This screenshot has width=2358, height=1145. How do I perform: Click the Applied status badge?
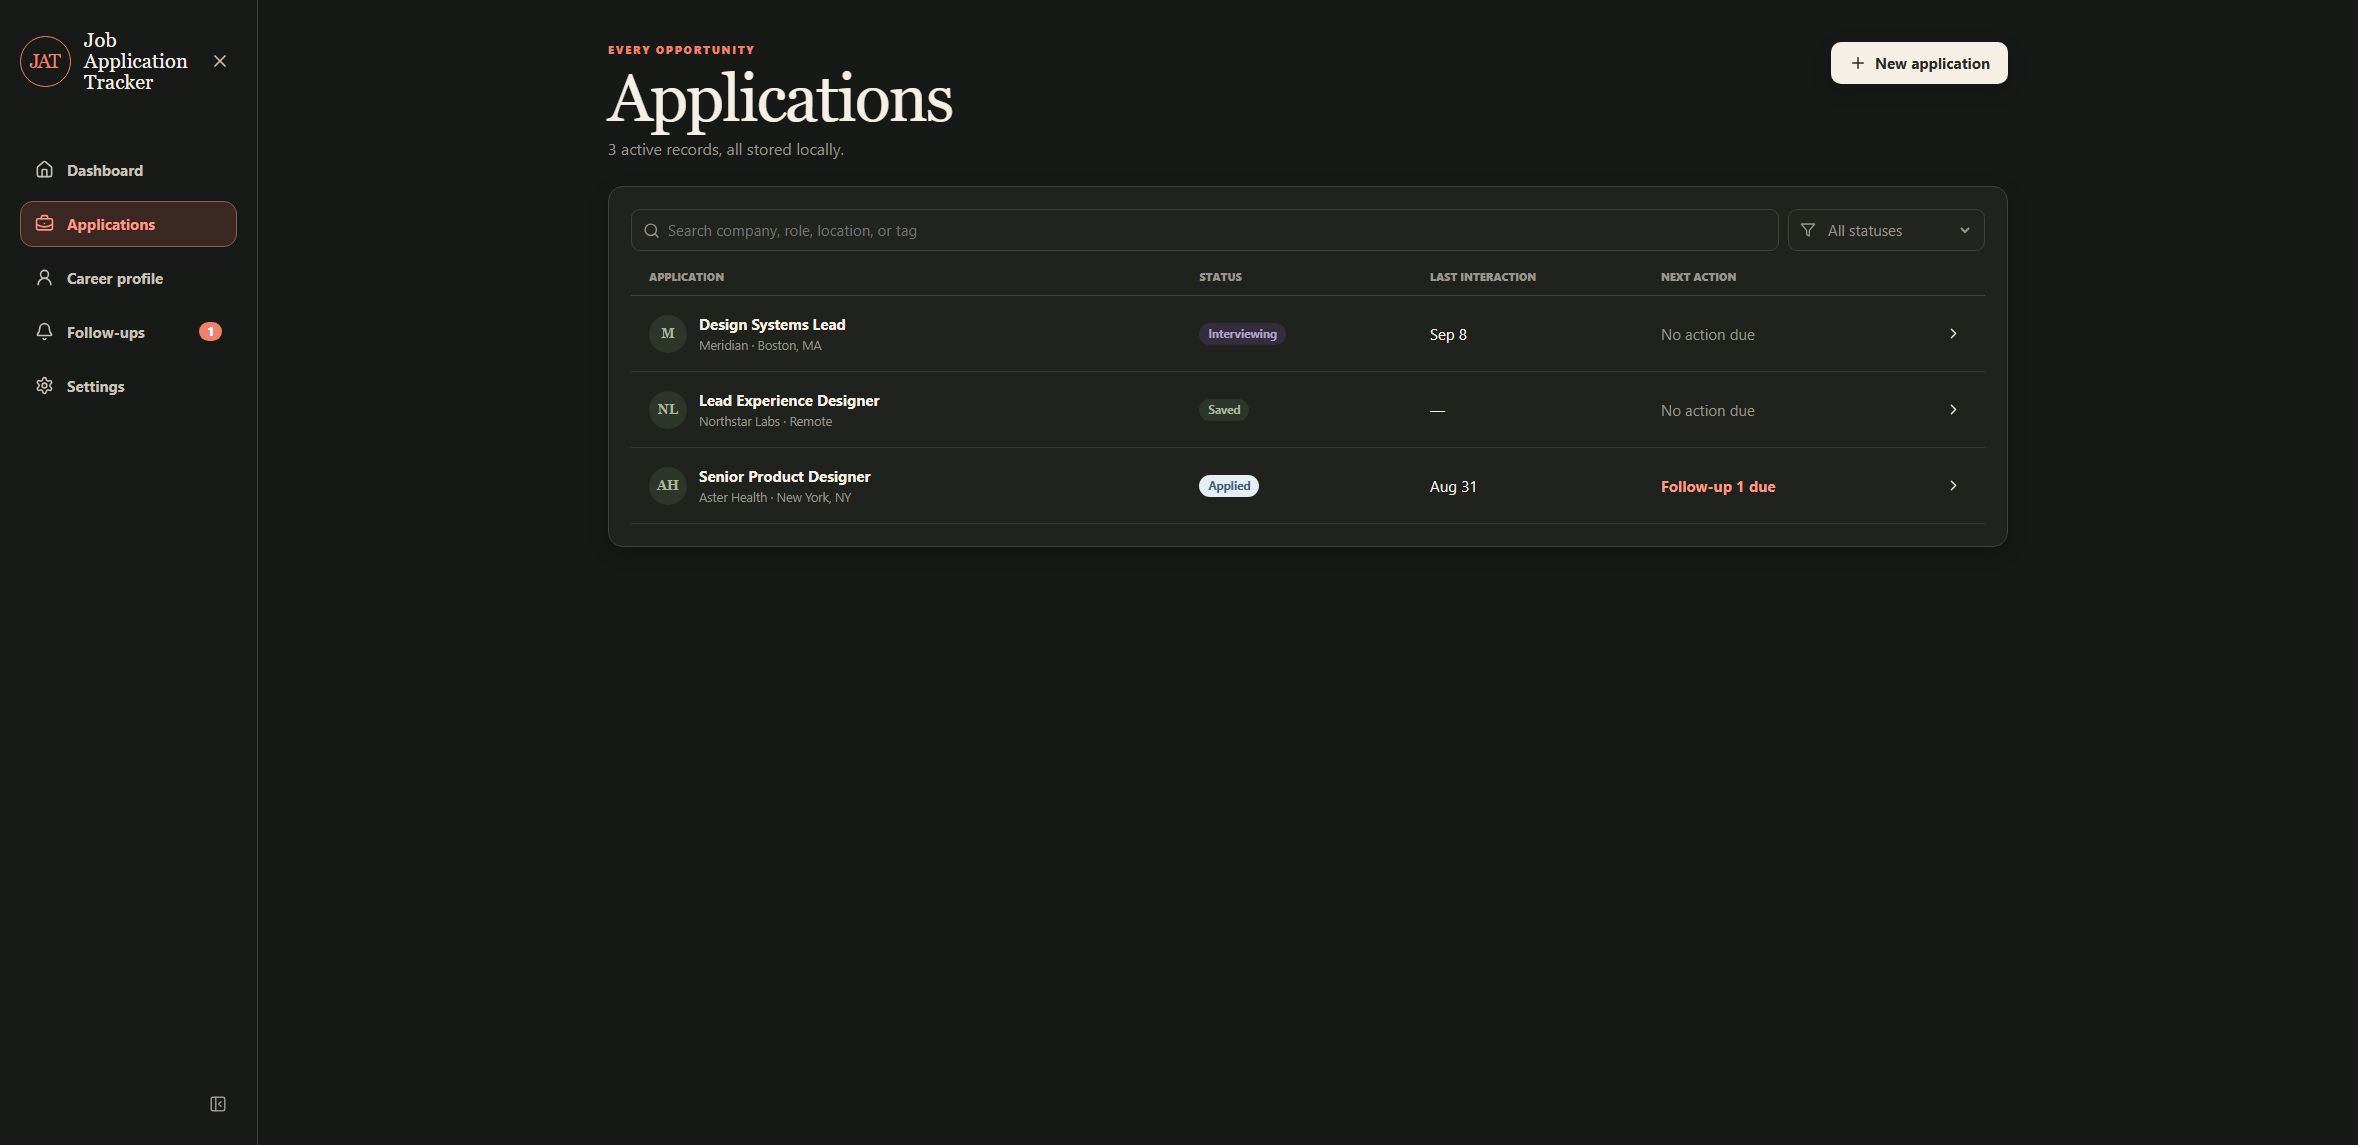click(1229, 486)
